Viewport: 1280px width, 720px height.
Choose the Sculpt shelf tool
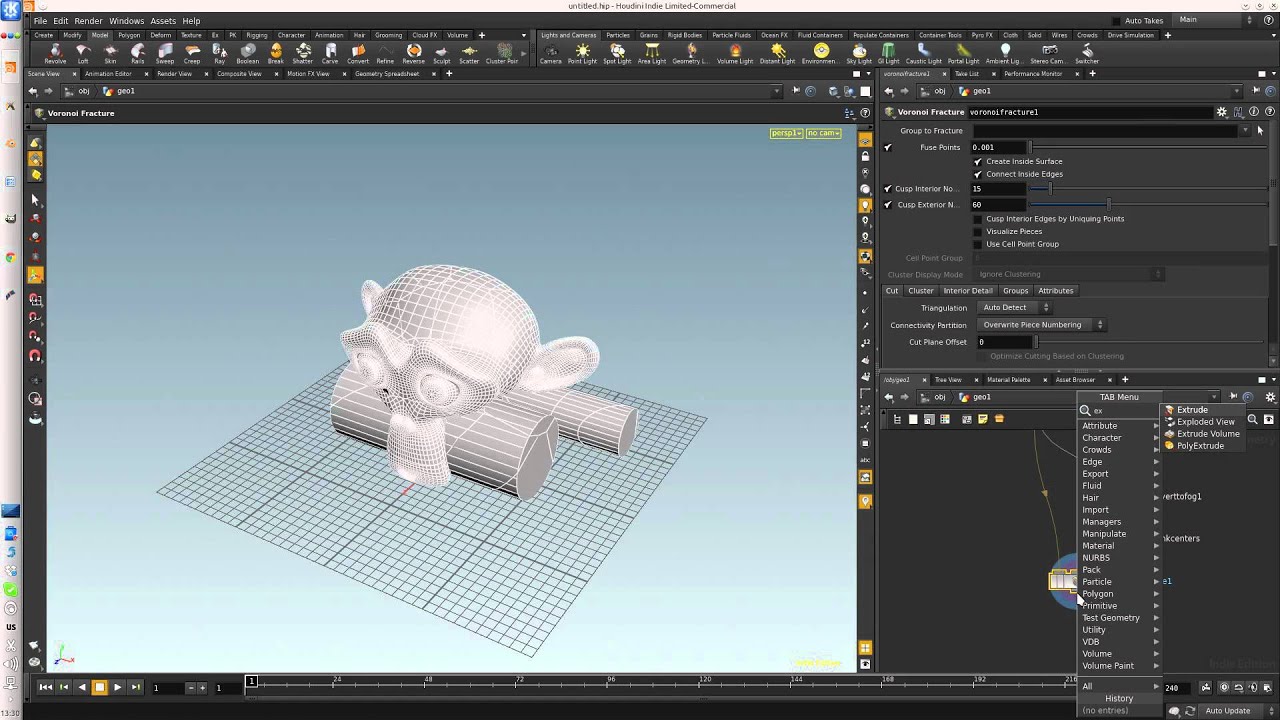pyautogui.click(x=441, y=54)
